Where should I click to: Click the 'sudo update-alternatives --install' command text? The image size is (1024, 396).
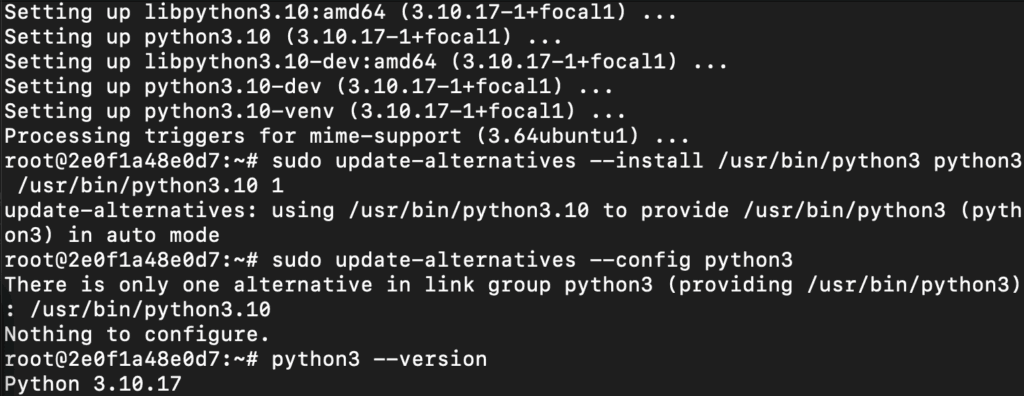pos(487,161)
